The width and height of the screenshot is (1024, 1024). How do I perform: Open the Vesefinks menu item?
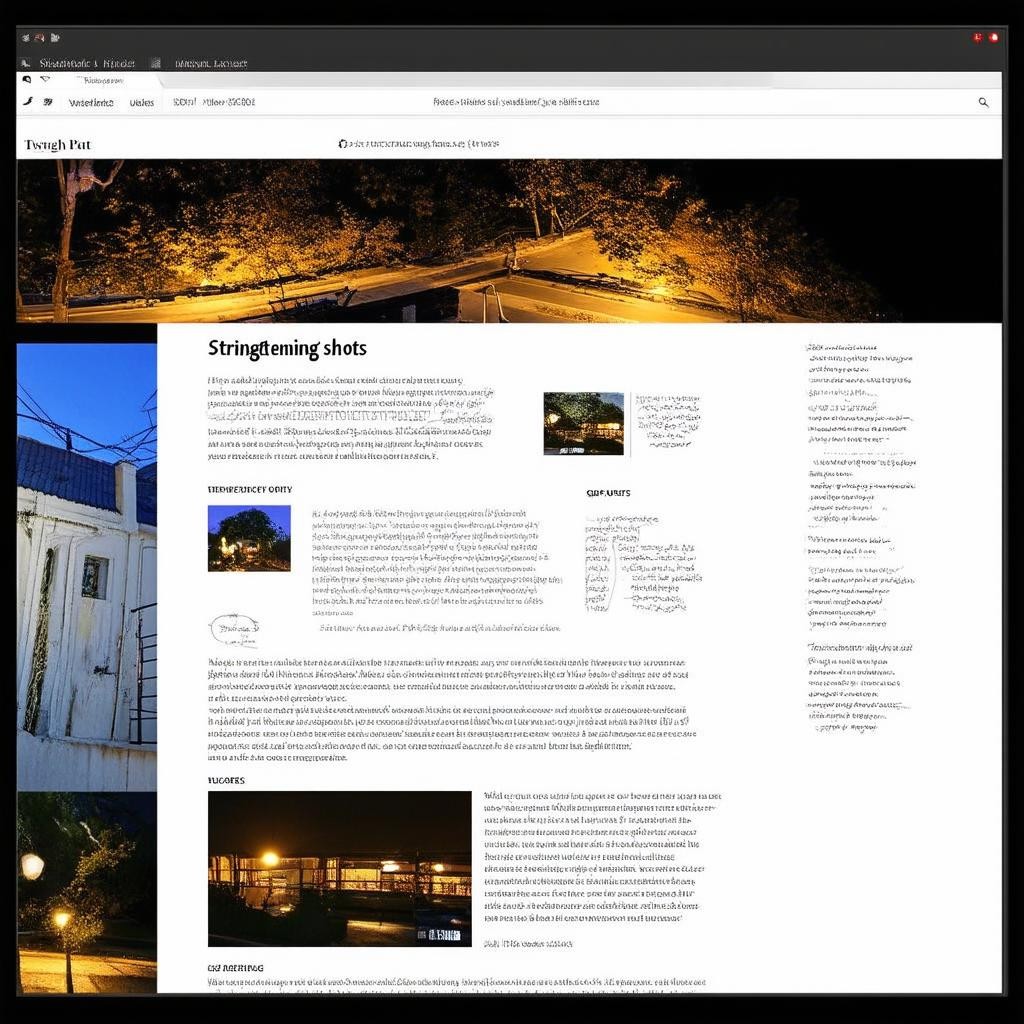click(91, 102)
